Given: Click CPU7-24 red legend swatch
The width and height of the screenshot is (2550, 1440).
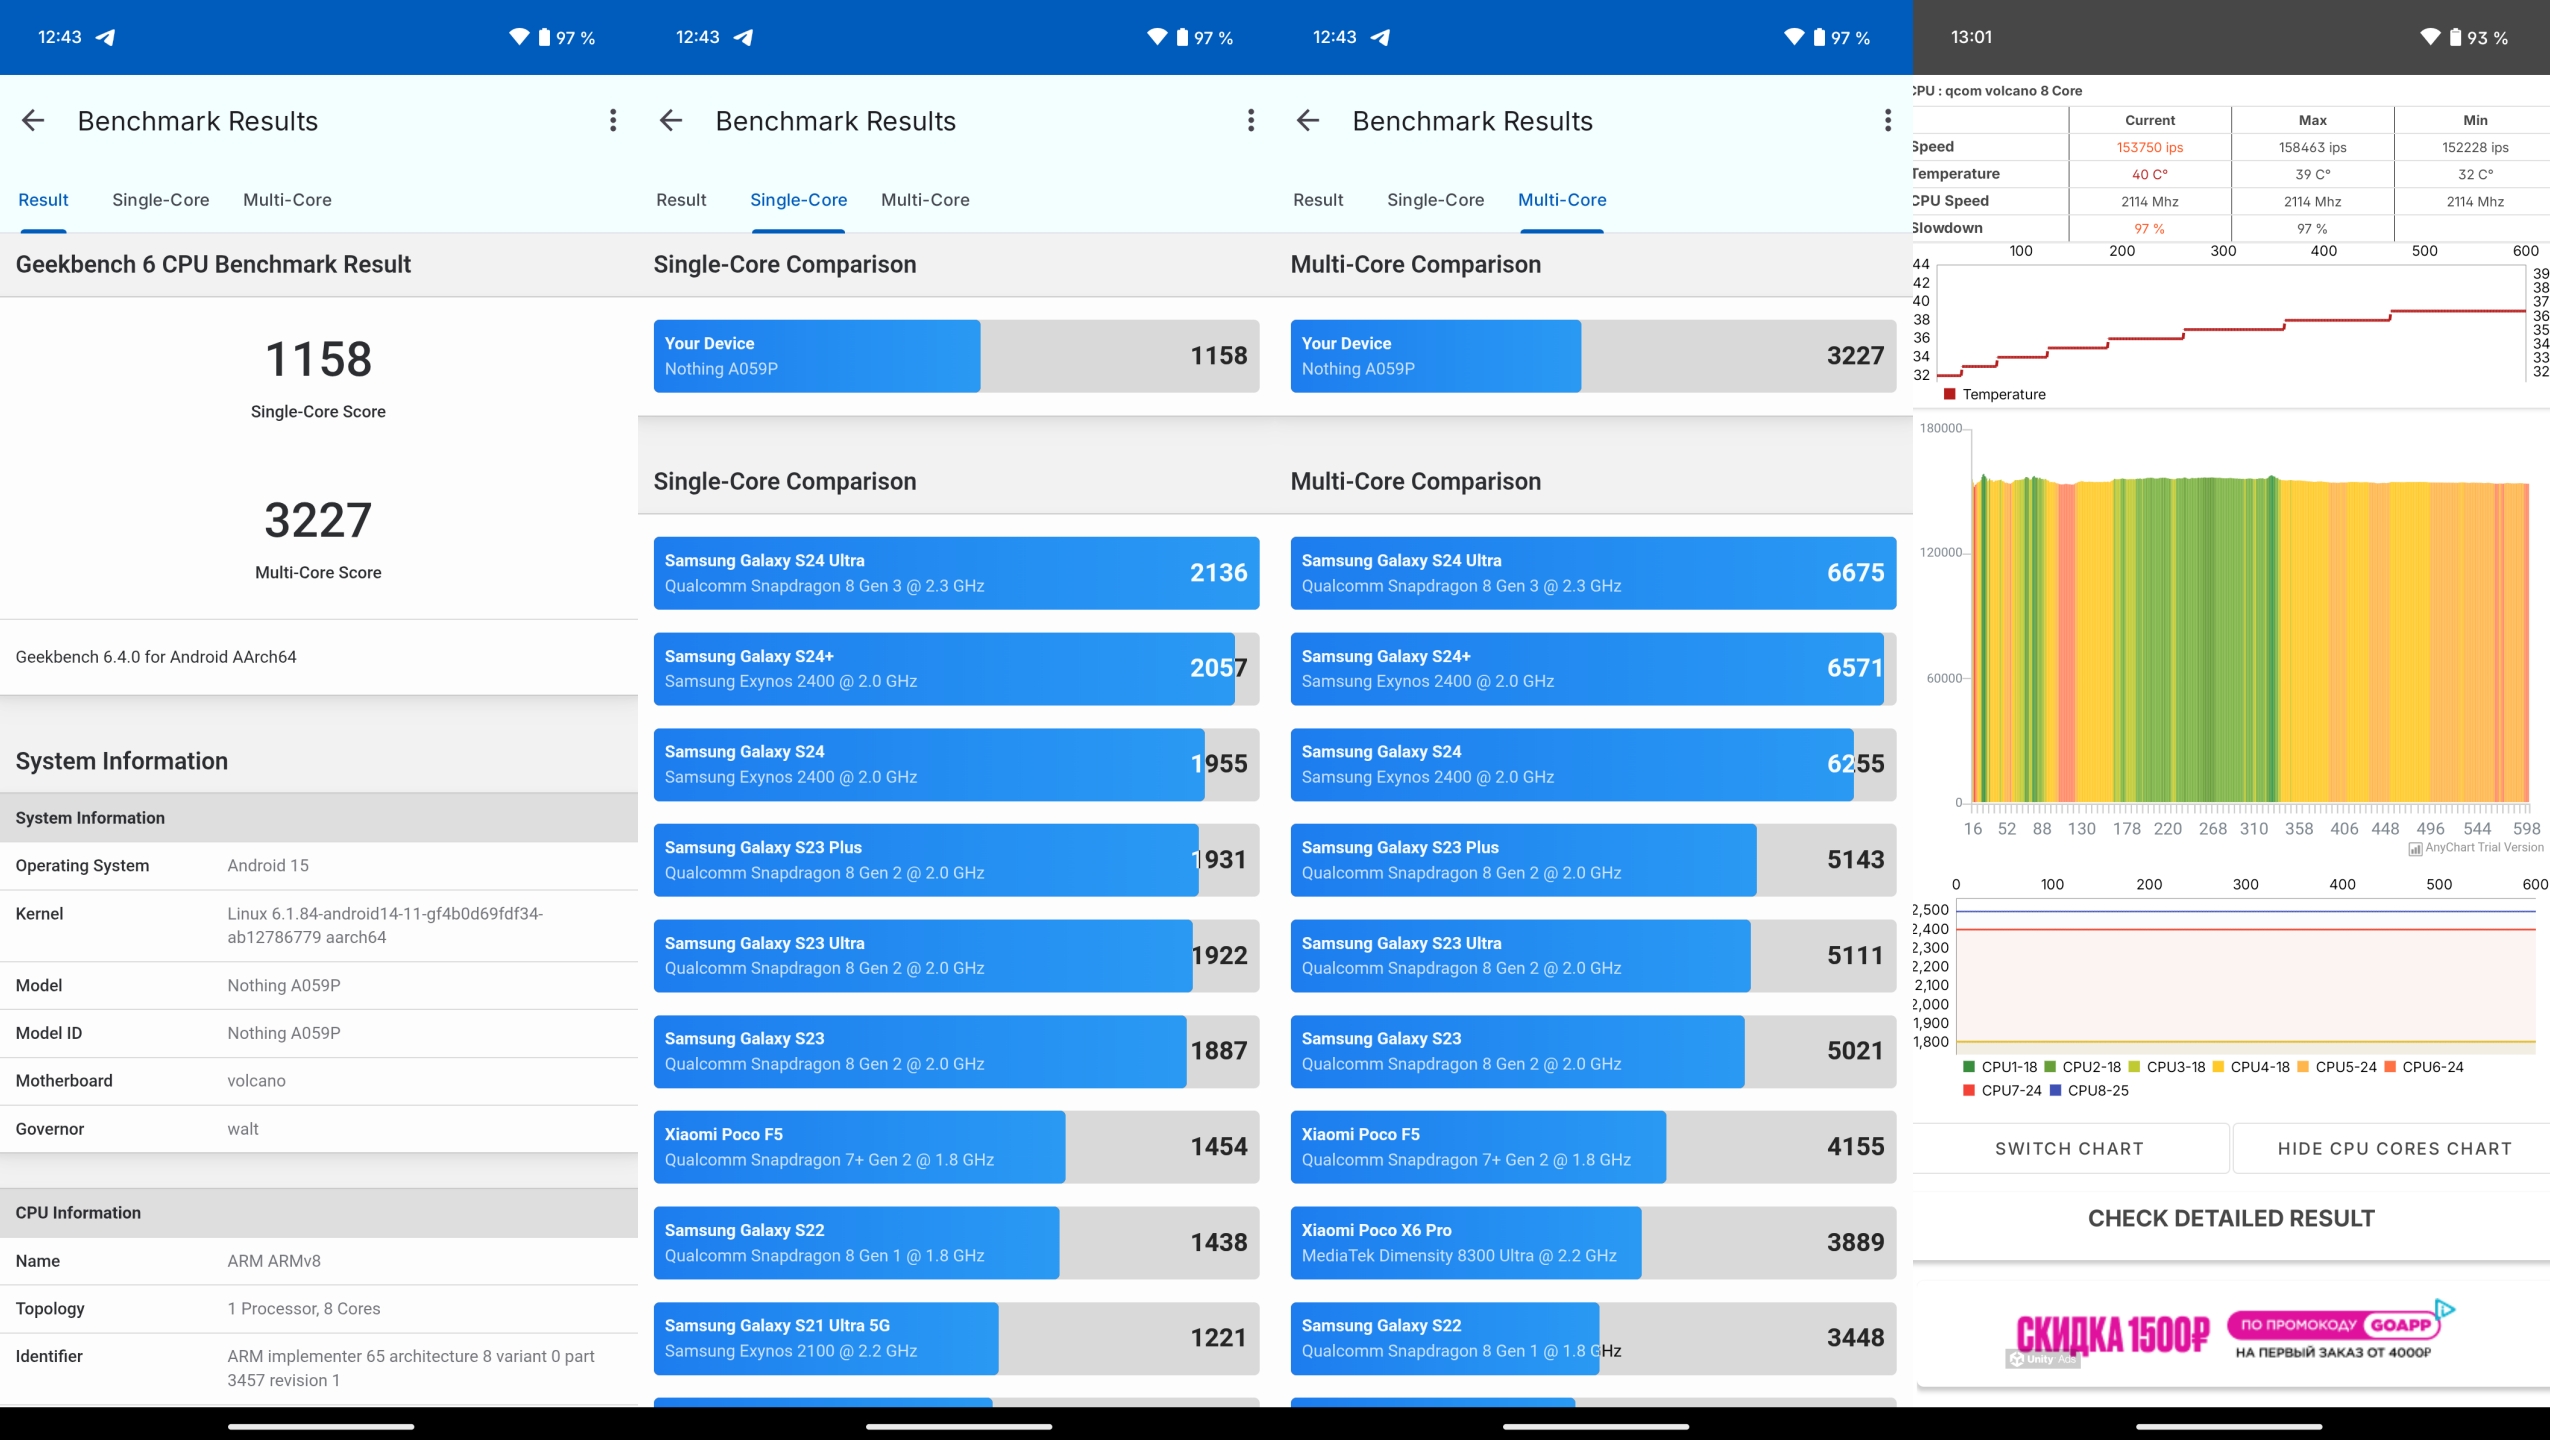Looking at the screenshot, I should (x=1969, y=1091).
